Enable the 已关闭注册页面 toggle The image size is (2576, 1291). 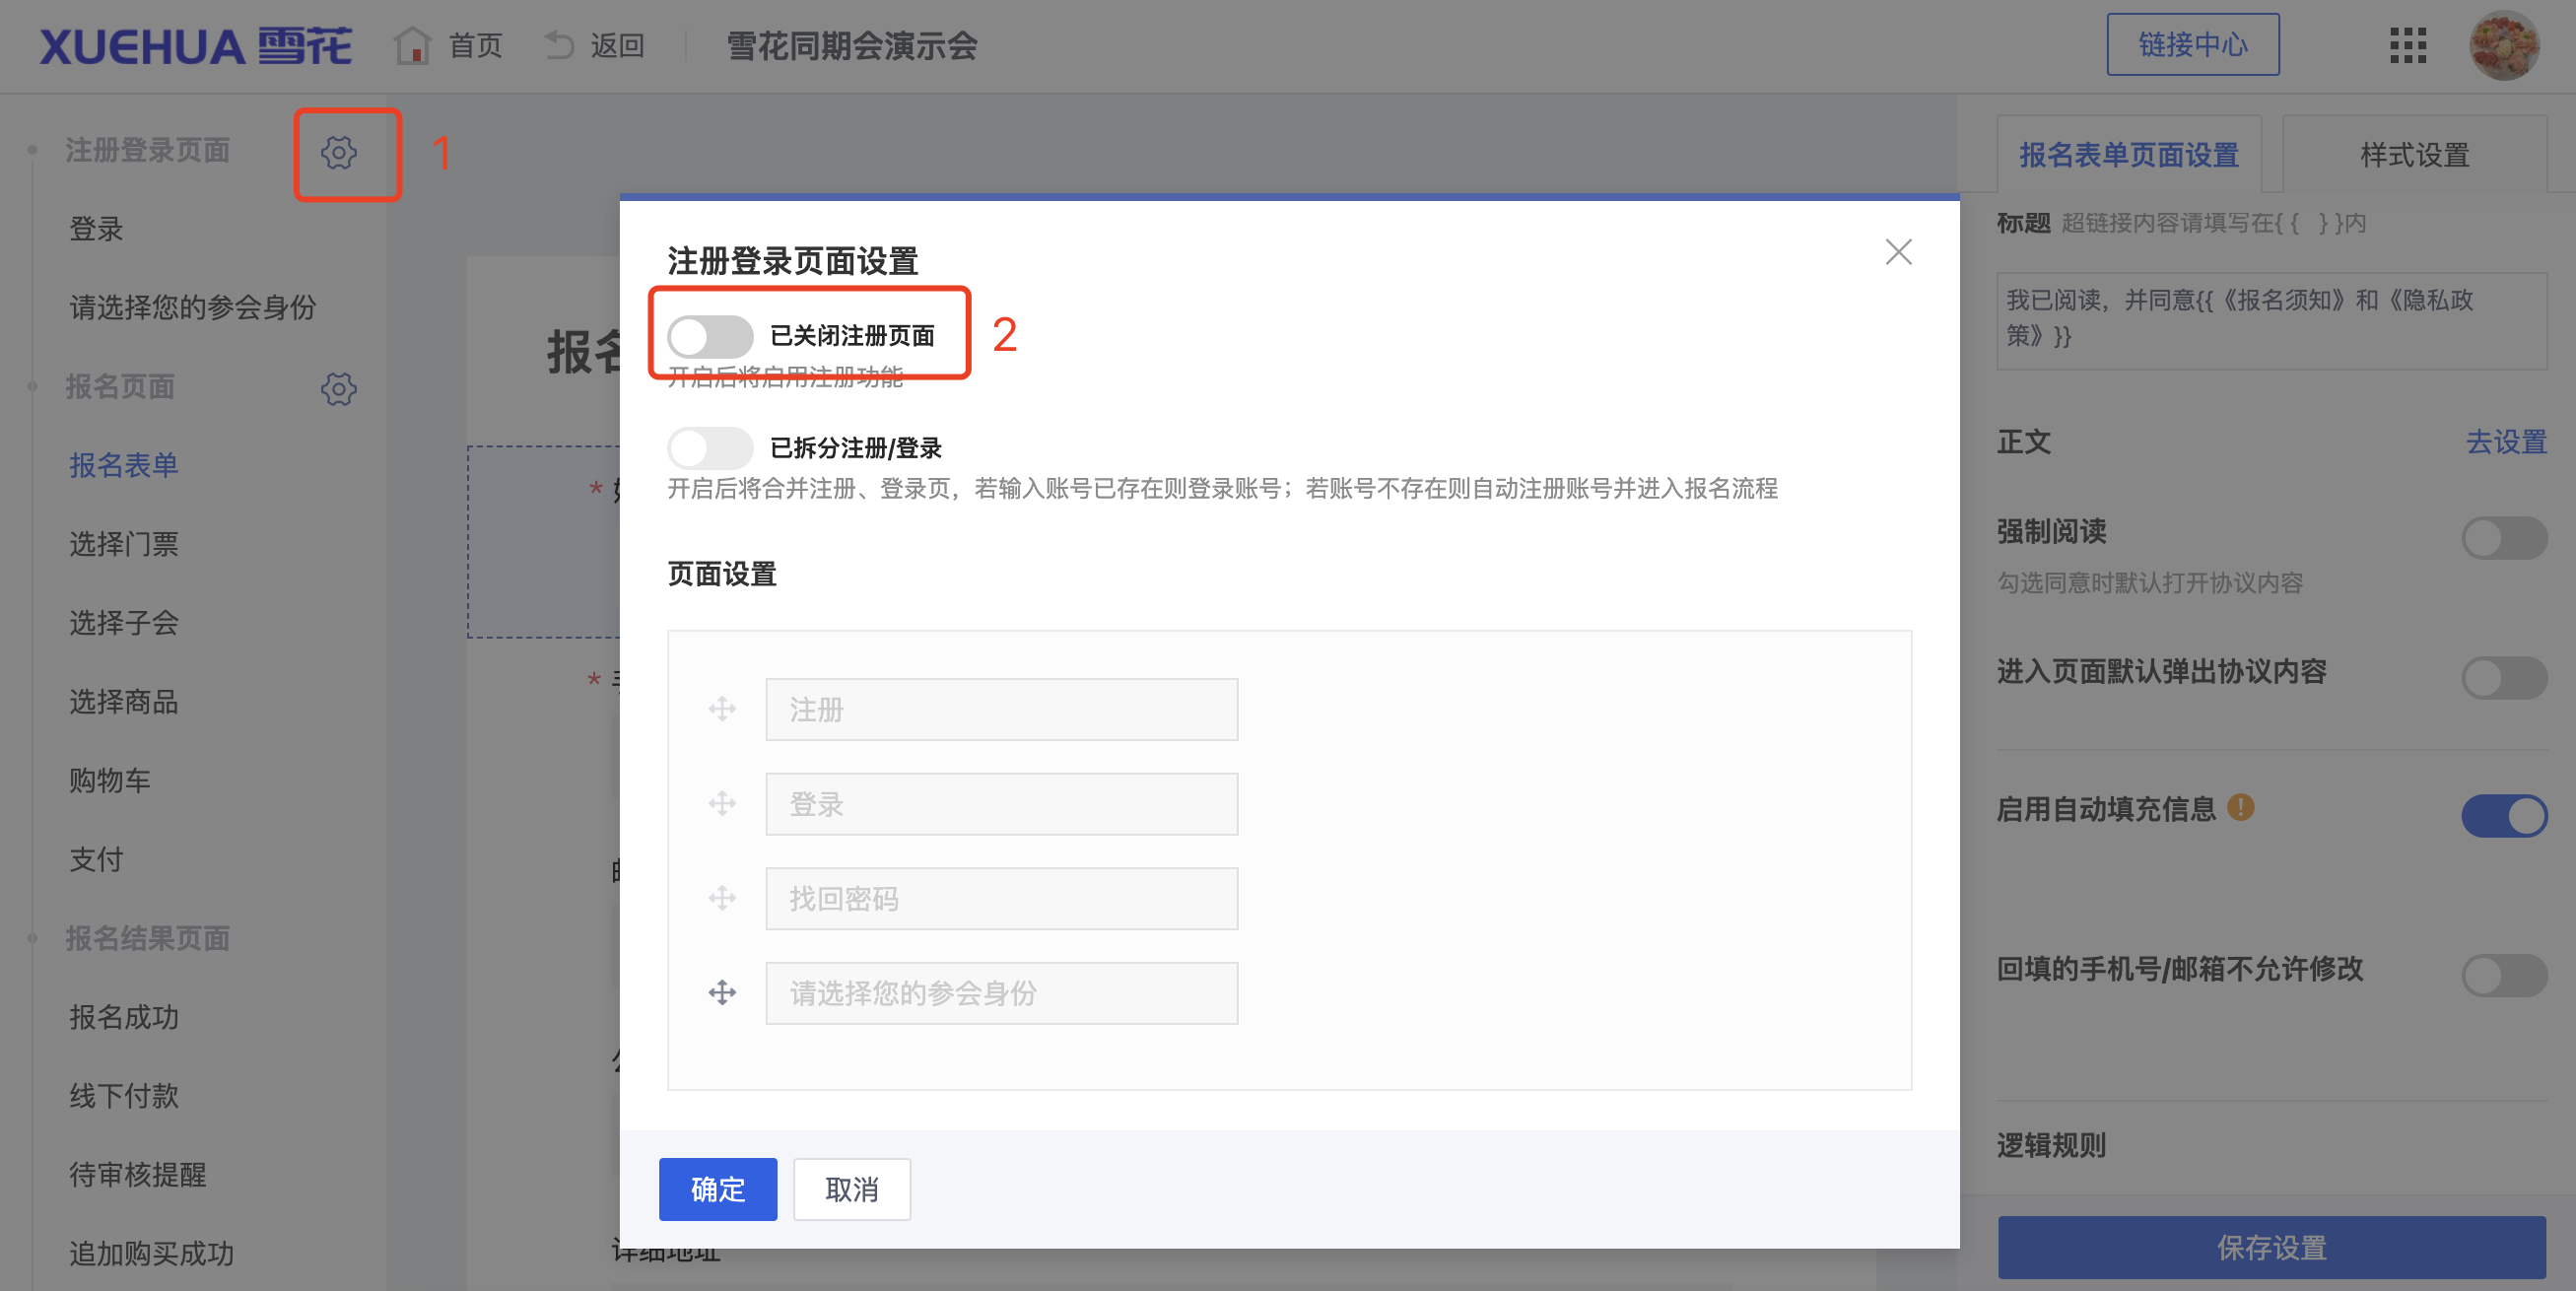[x=710, y=337]
